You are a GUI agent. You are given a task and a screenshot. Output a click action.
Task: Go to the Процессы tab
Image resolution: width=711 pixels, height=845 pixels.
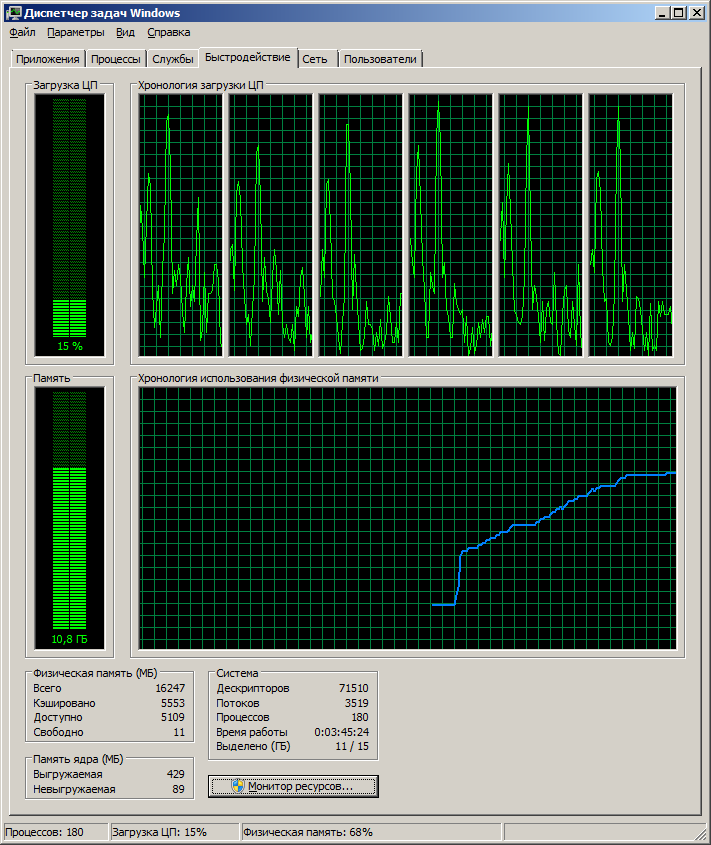tap(116, 59)
